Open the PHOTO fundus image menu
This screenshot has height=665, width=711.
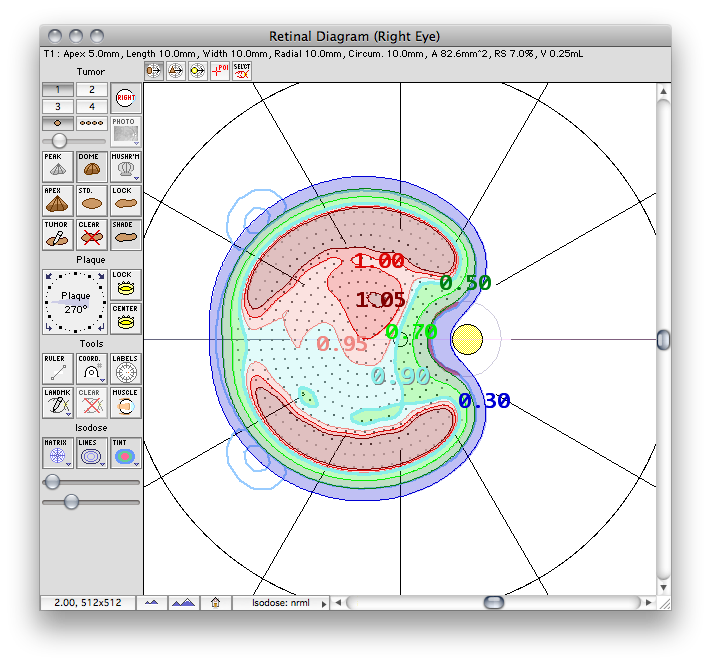point(126,131)
